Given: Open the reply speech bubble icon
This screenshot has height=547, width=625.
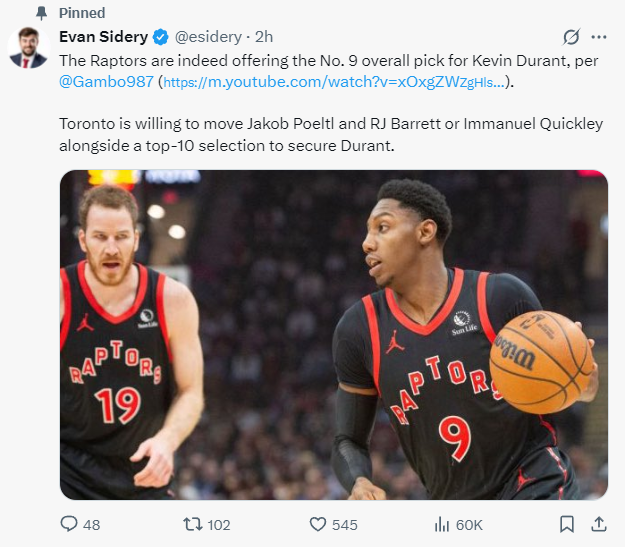Looking at the screenshot, I should click(x=69, y=524).
